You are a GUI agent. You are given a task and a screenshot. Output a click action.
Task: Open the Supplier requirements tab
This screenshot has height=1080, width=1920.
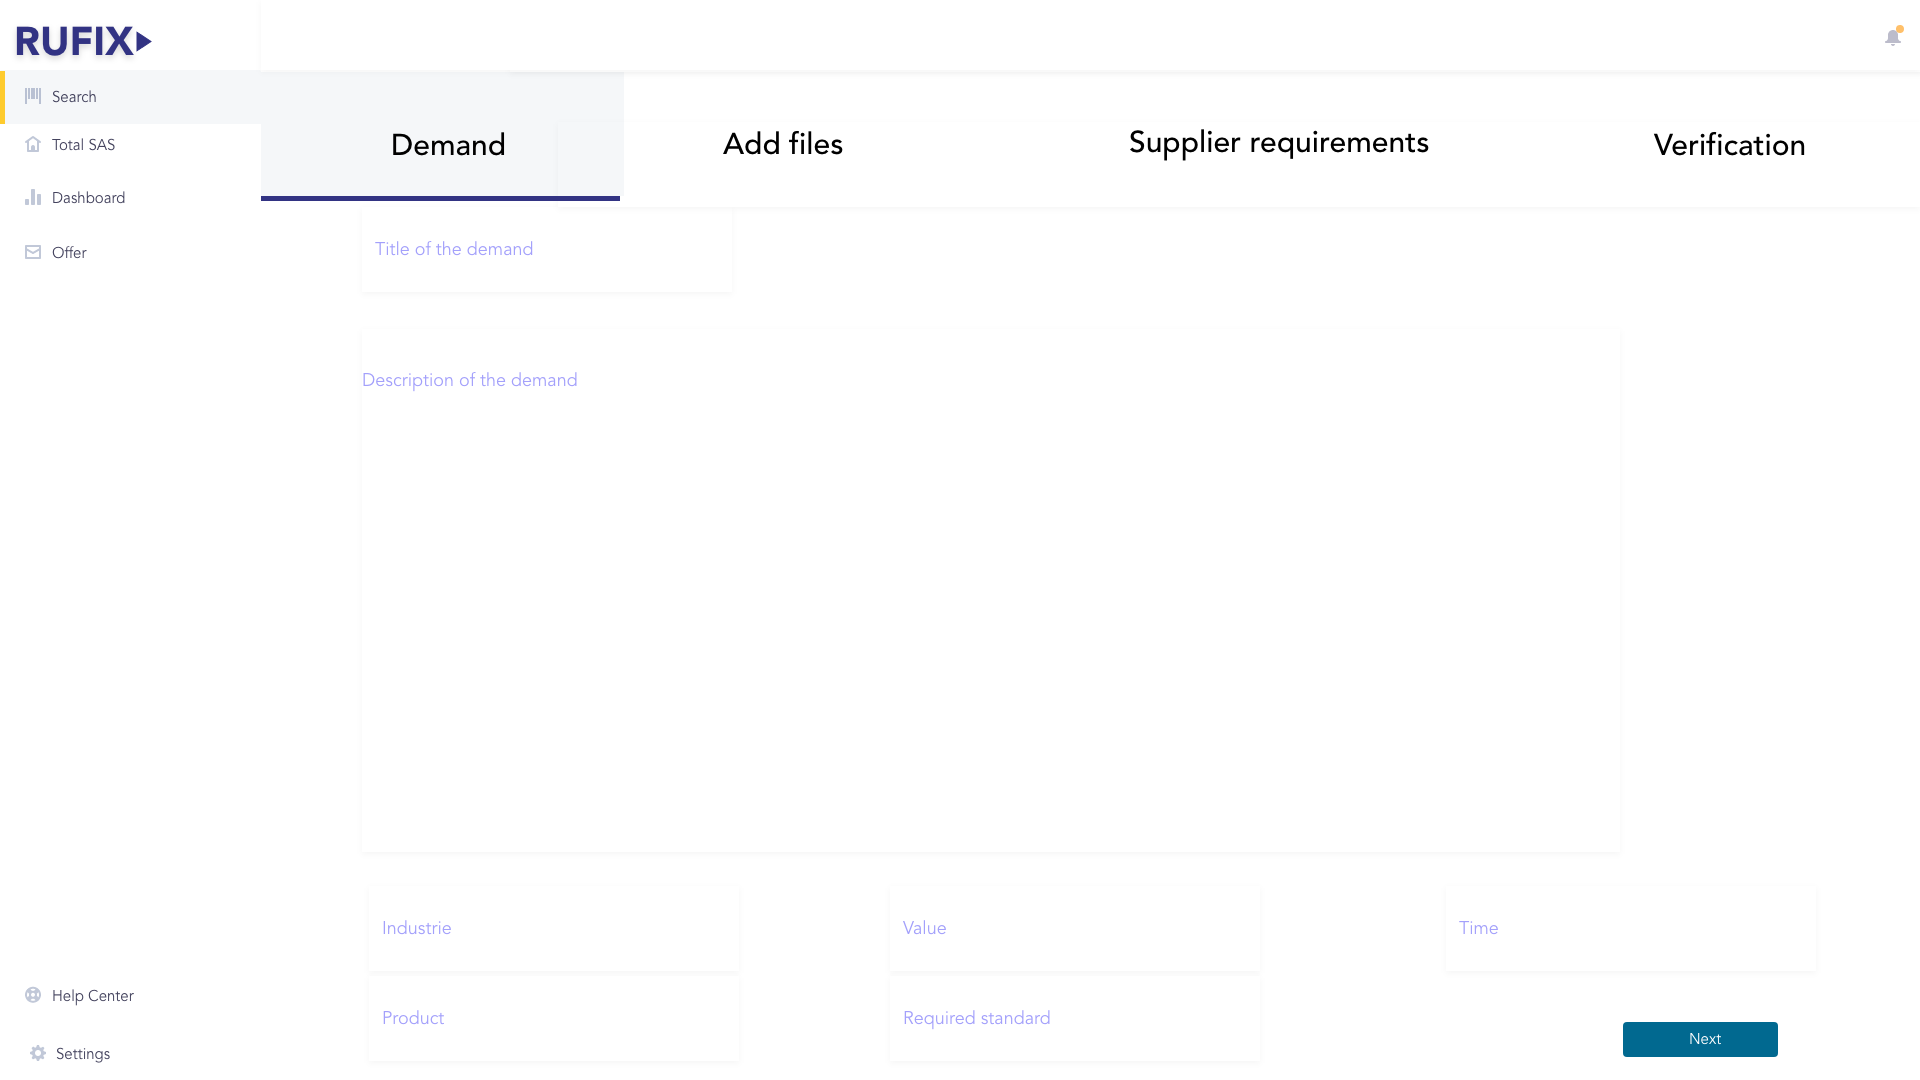click(1278, 143)
